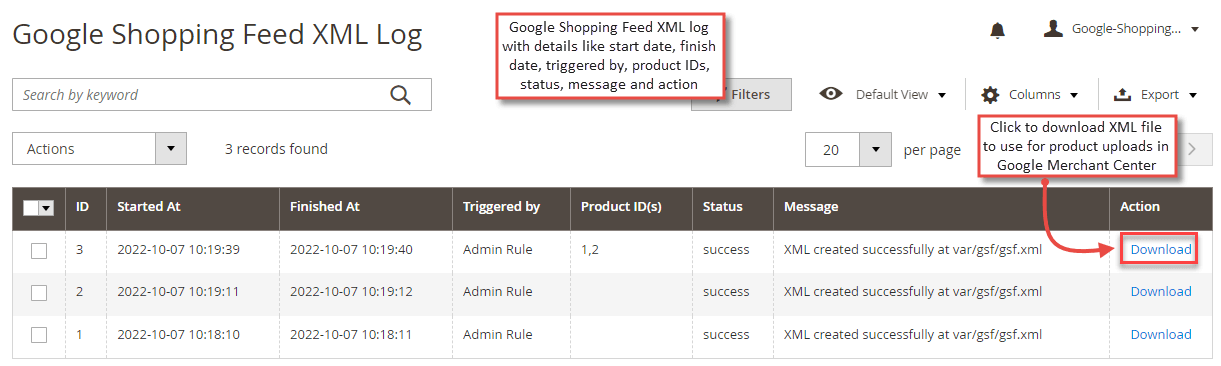Screen dimensions: 1221x366
Task: Click the Columns gear icon
Action: (990, 95)
